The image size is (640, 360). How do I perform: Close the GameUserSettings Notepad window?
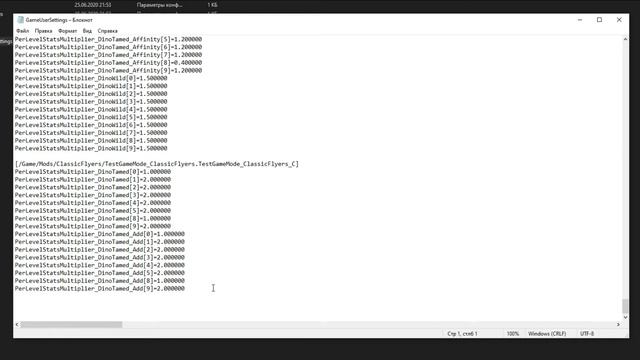(619, 20)
